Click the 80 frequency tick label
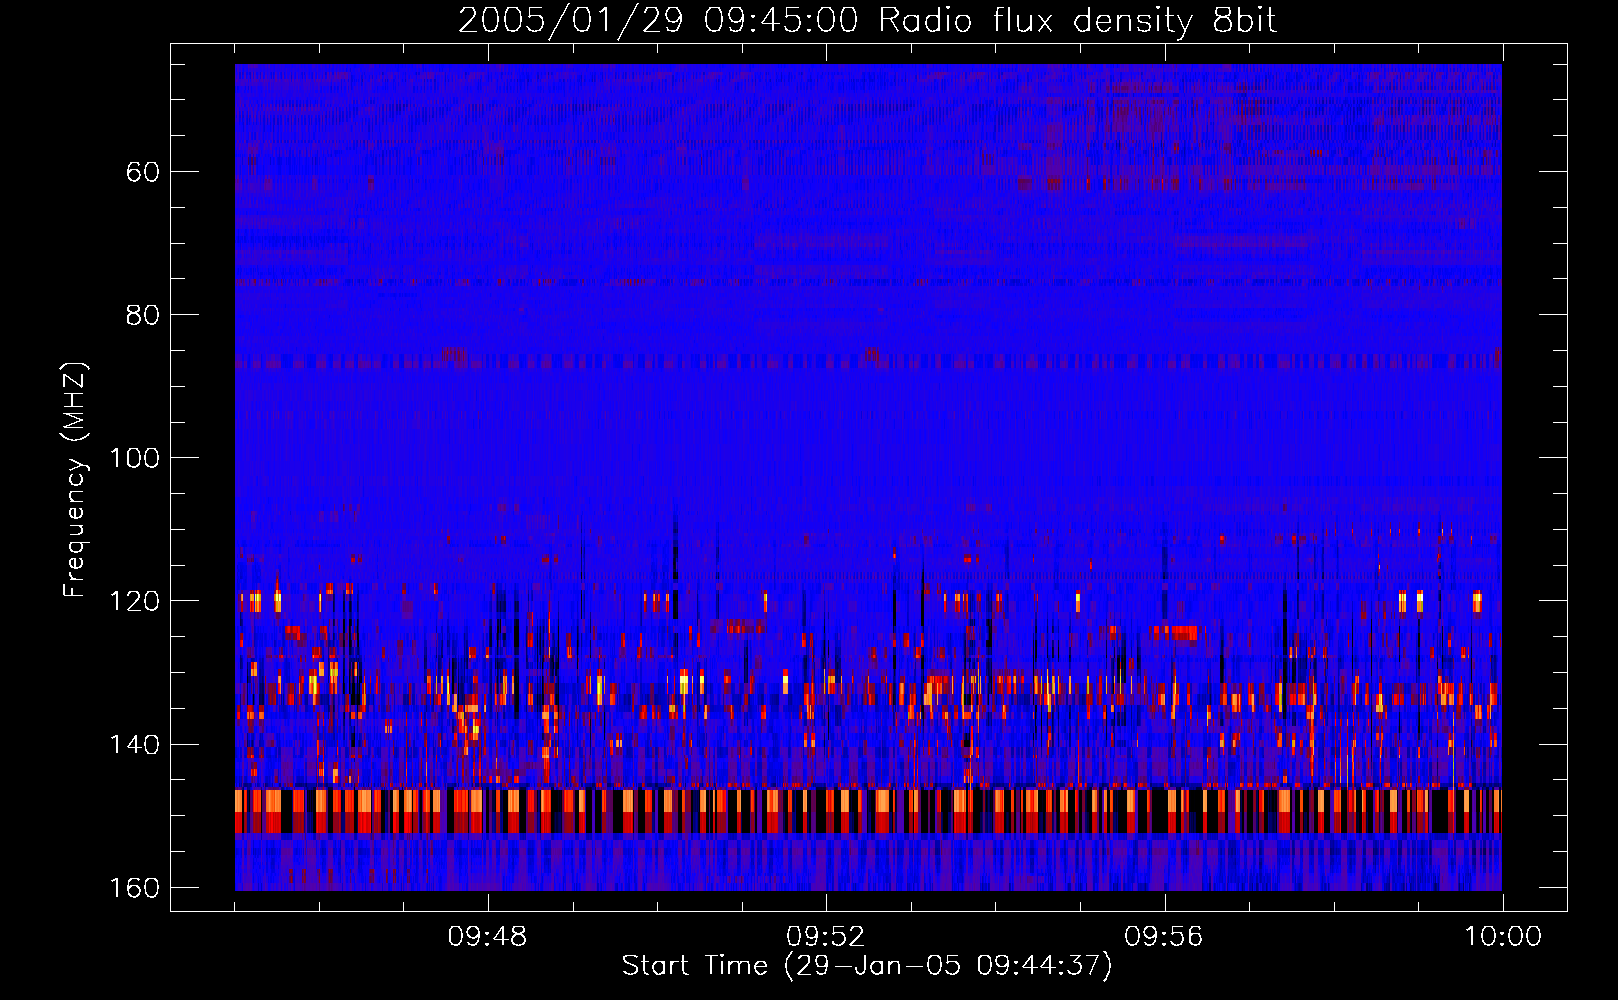 (x=143, y=315)
